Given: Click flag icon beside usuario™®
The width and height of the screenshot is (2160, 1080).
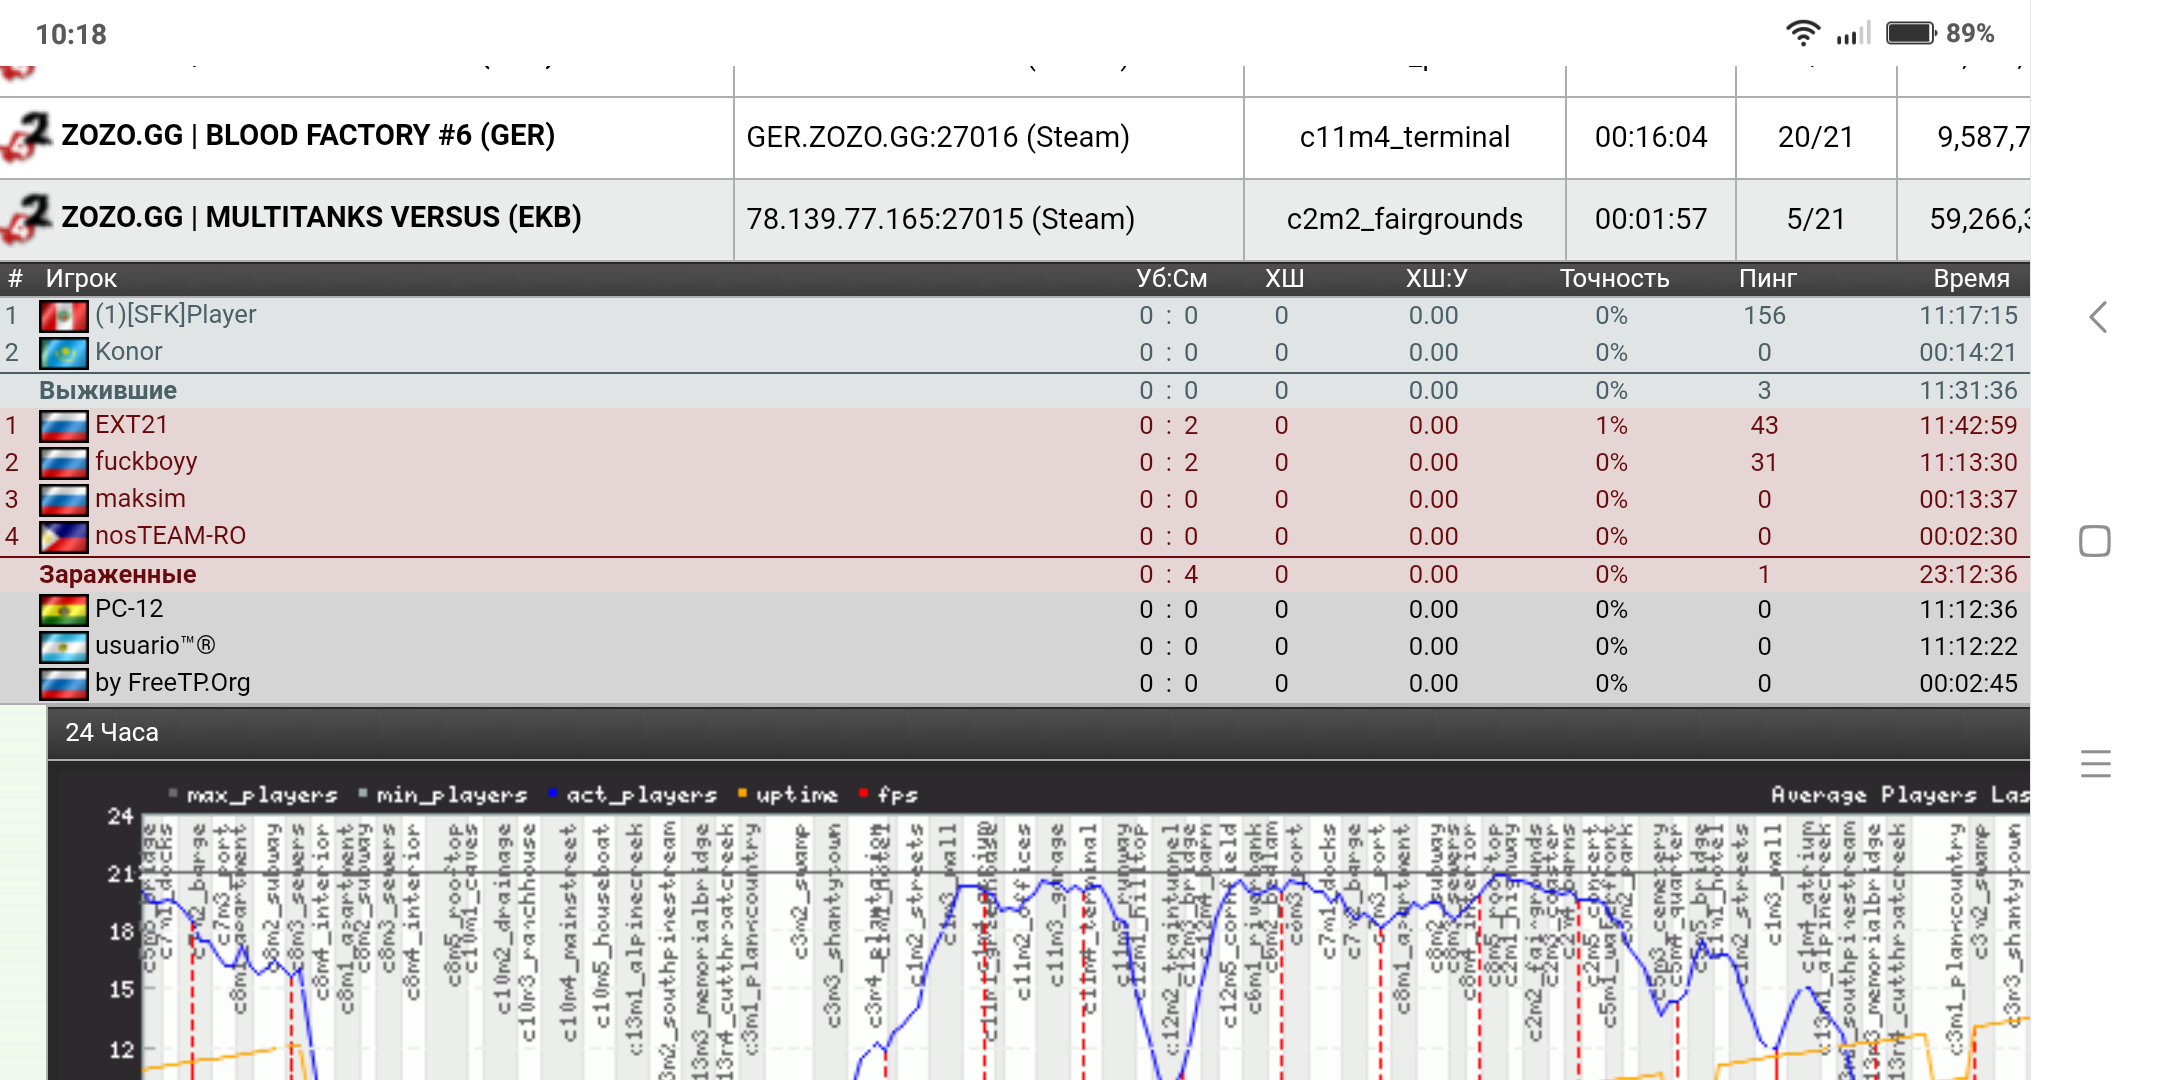Looking at the screenshot, I should pyautogui.click(x=63, y=647).
